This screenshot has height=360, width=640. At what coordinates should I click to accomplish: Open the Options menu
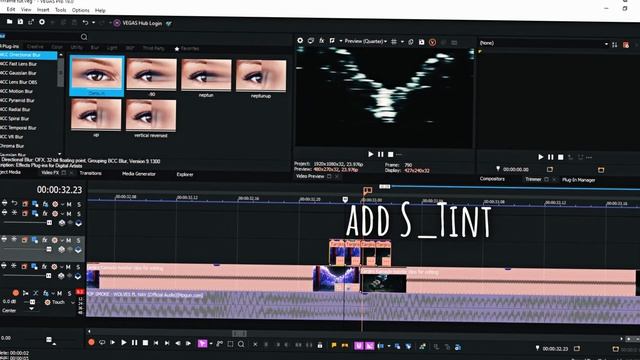[x=80, y=10]
